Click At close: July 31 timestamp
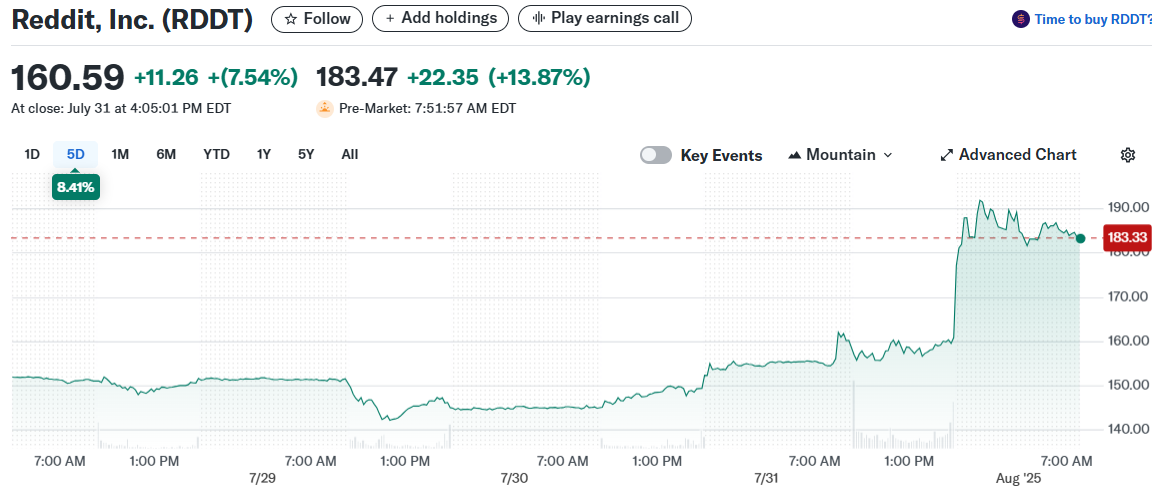1152x488 pixels. point(121,109)
